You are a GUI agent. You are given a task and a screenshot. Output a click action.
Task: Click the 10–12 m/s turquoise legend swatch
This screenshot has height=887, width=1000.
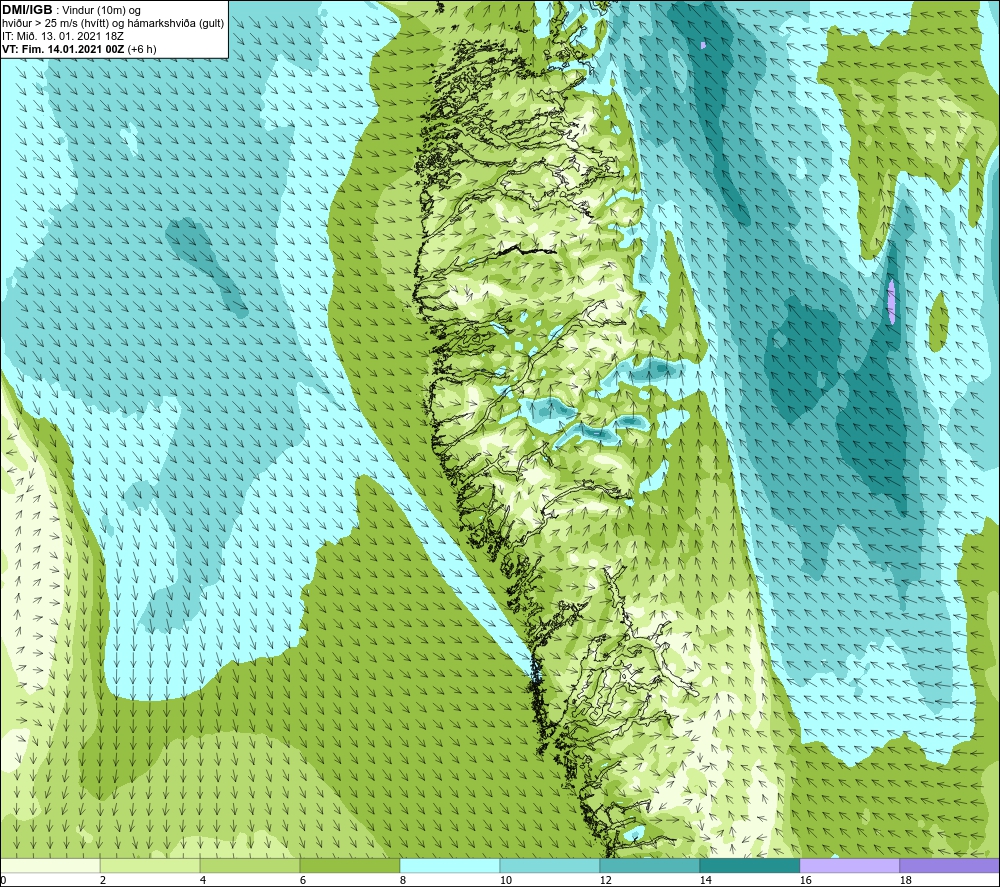pos(550,865)
